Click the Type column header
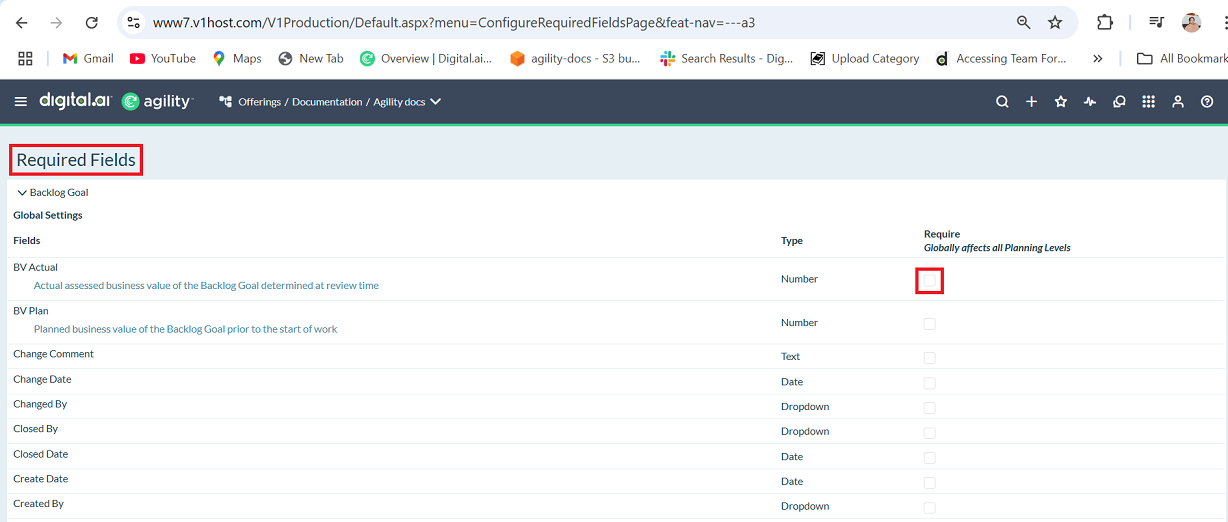 coord(792,241)
